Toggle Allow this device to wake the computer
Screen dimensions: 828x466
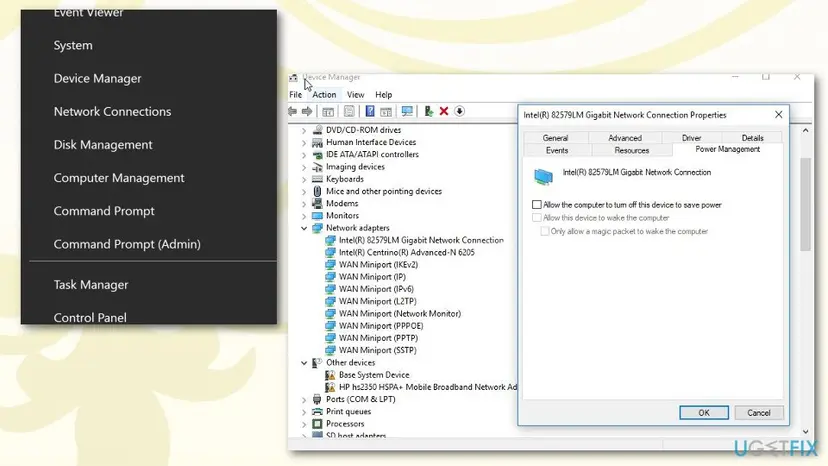pyautogui.click(x=537, y=218)
